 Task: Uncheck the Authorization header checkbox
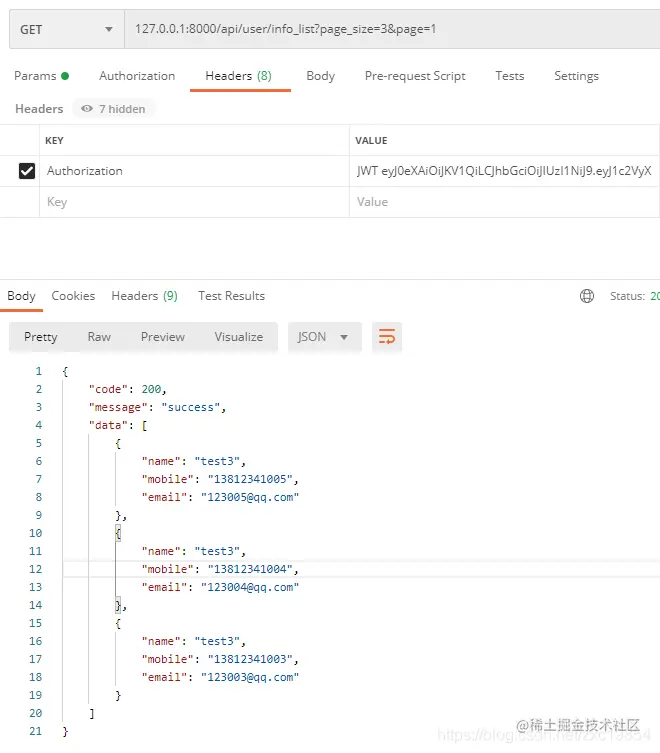[27, 171]
